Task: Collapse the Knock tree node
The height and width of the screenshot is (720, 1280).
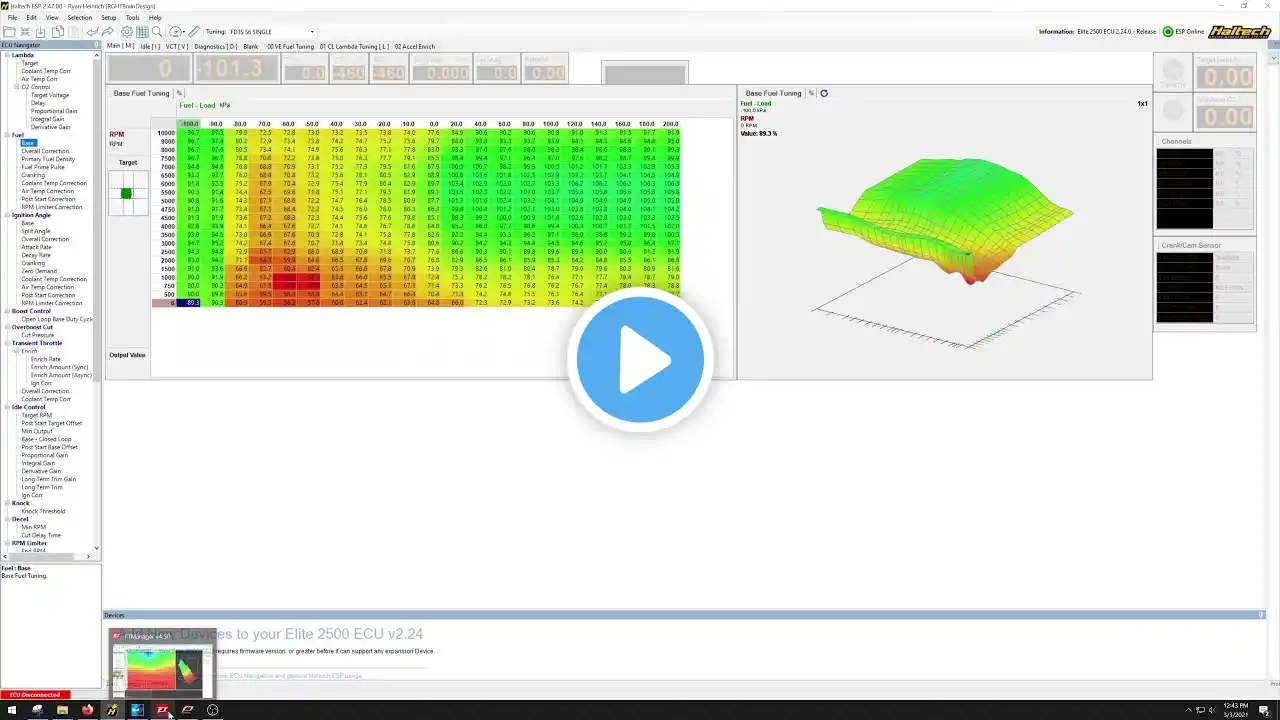Action: pos(7,503)
